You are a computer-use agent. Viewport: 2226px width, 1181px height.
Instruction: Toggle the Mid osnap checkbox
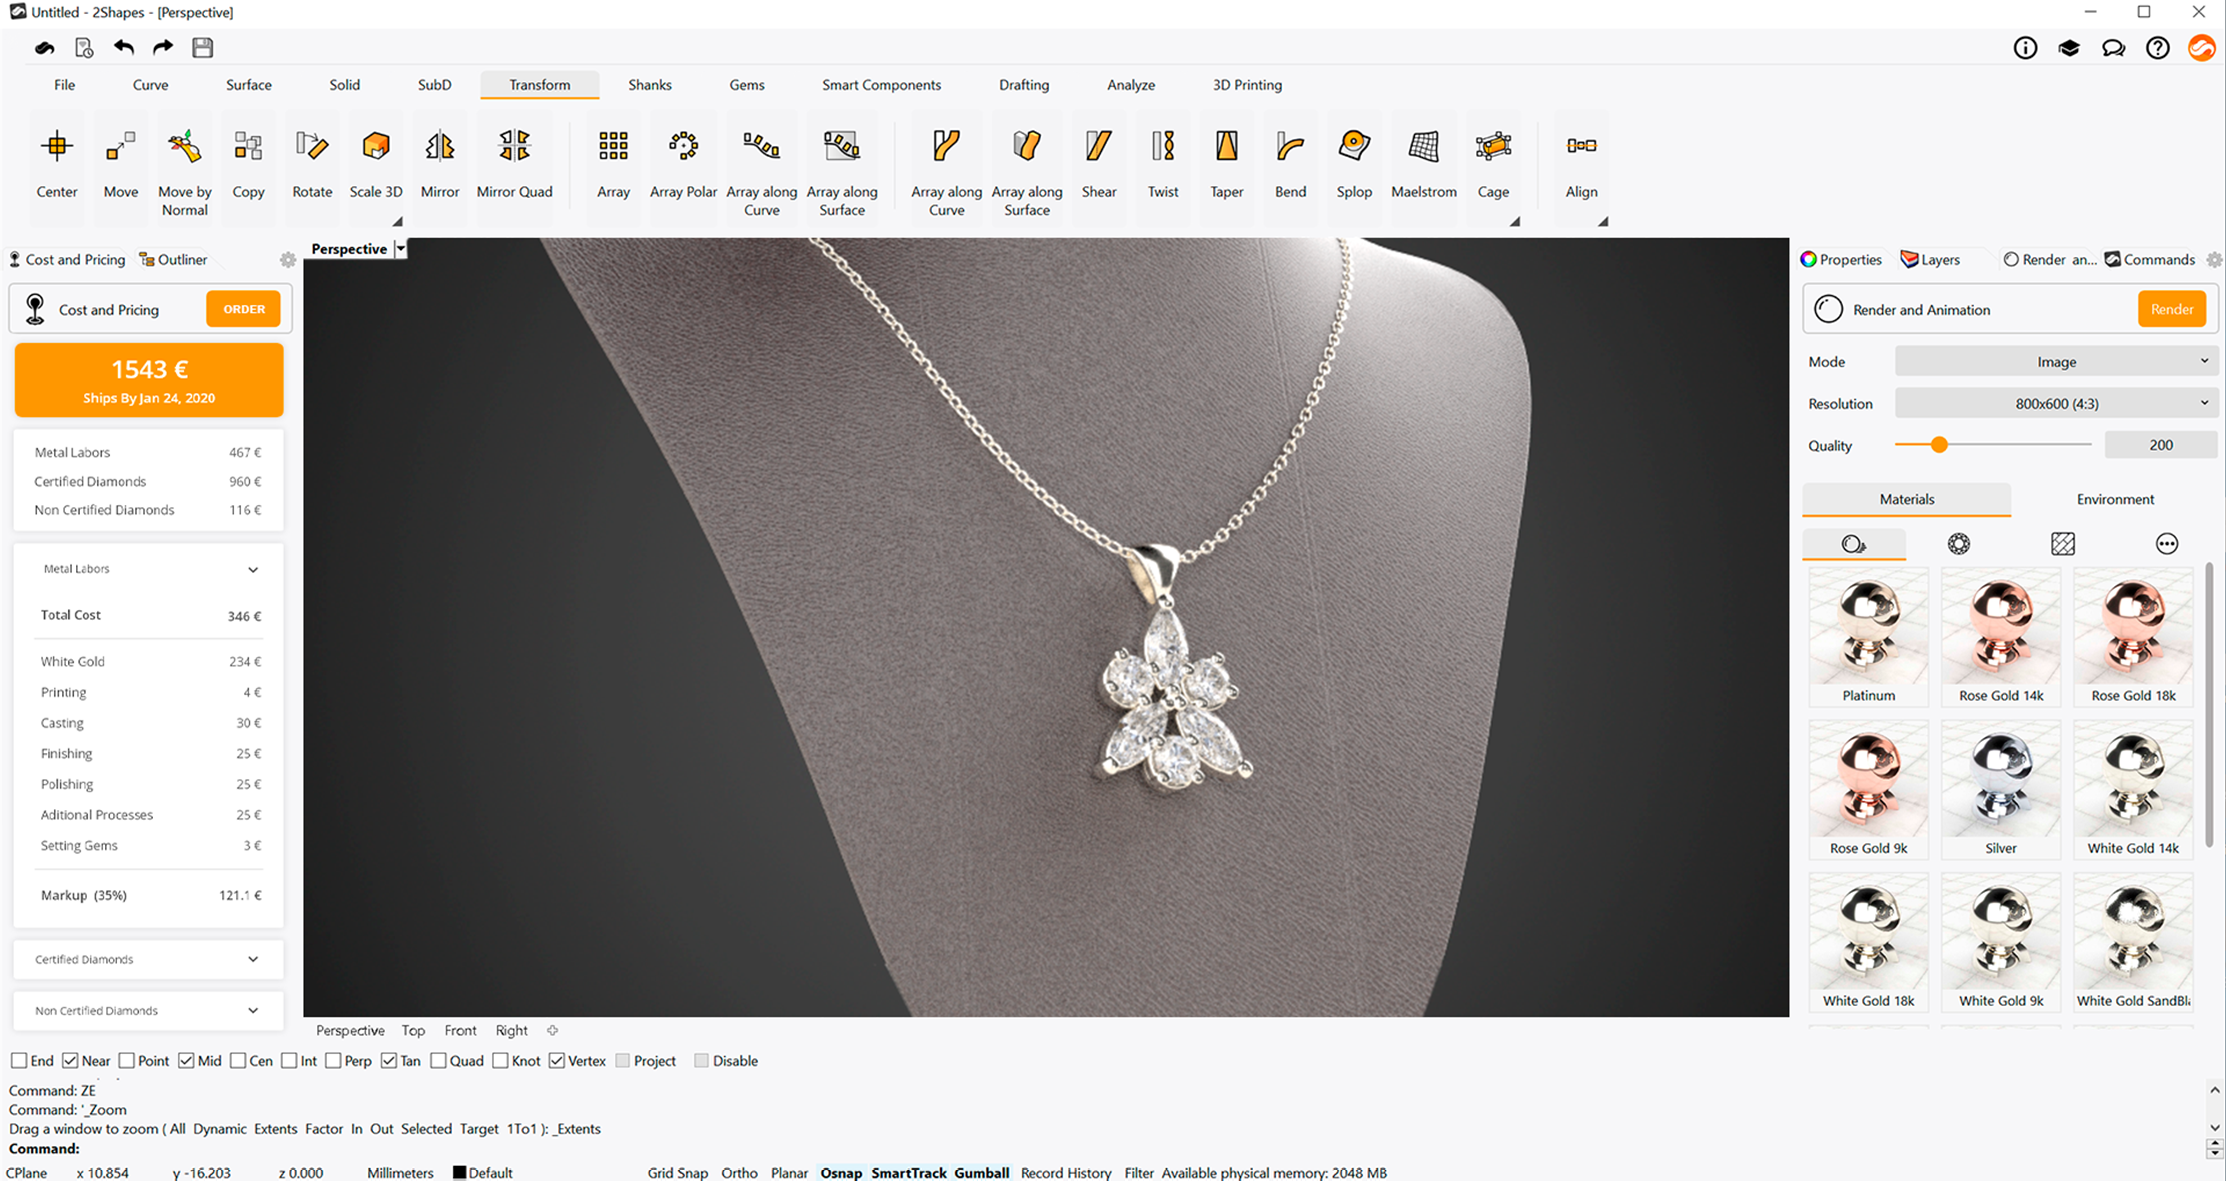(186, 1061)
